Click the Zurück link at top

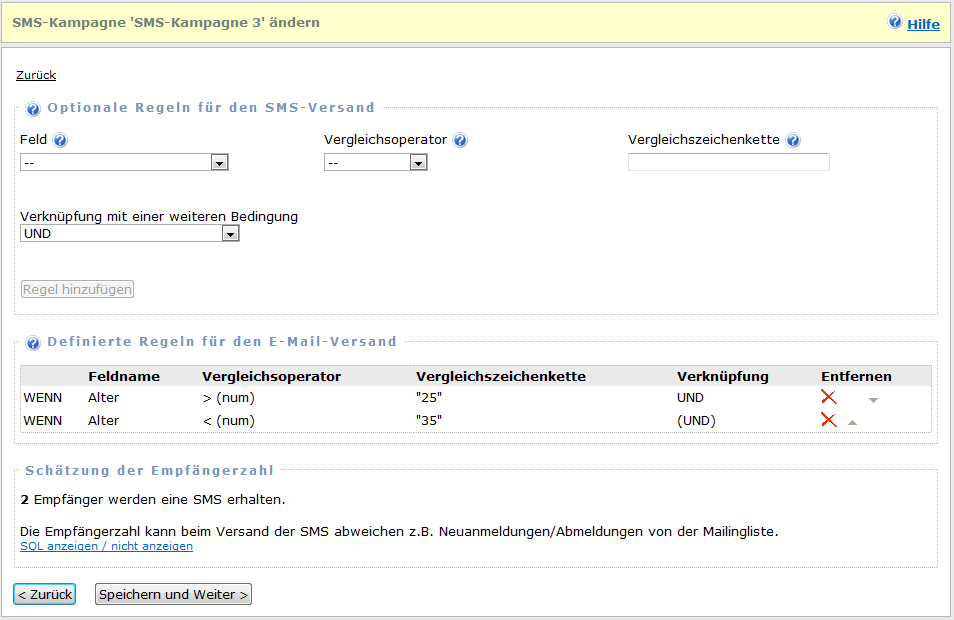coord(36,75)
